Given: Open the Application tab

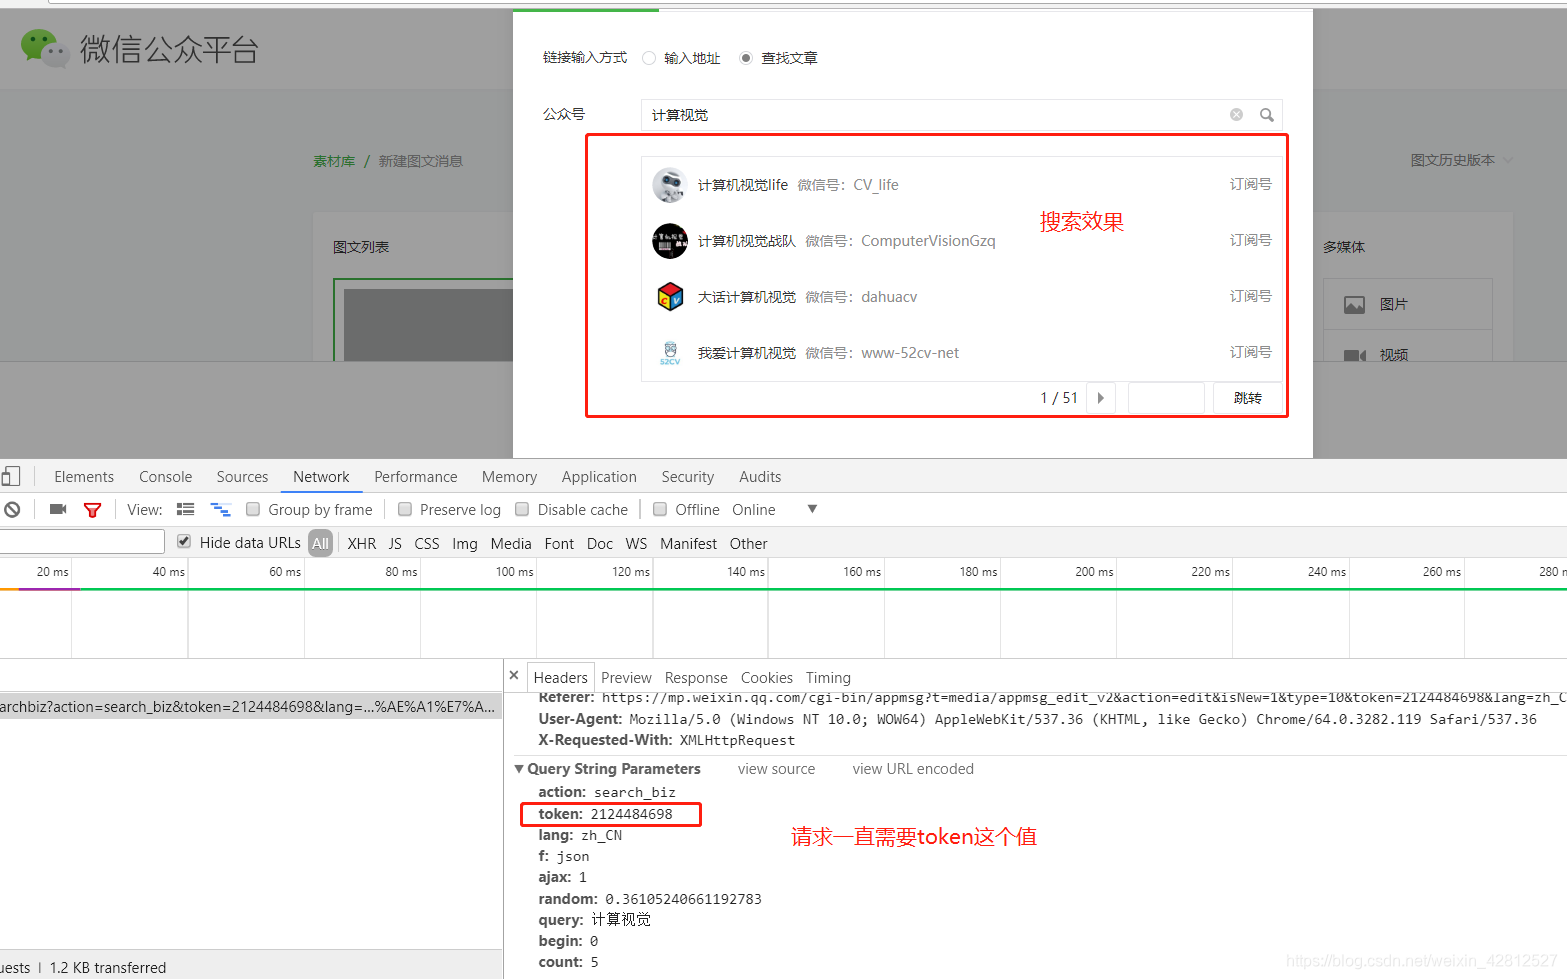Looking at the screenshot, I should pos(599,477).
